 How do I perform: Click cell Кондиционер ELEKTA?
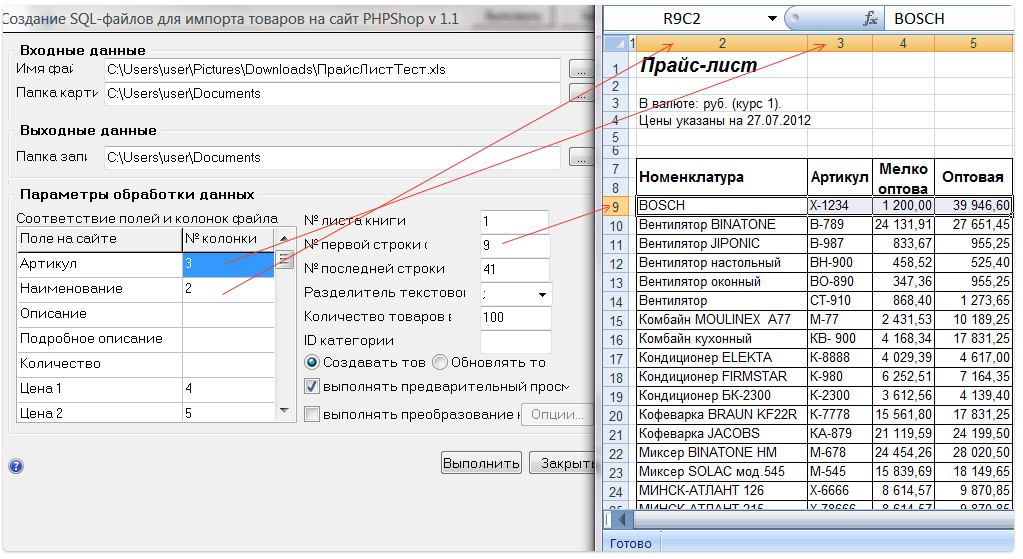point(722,358)
